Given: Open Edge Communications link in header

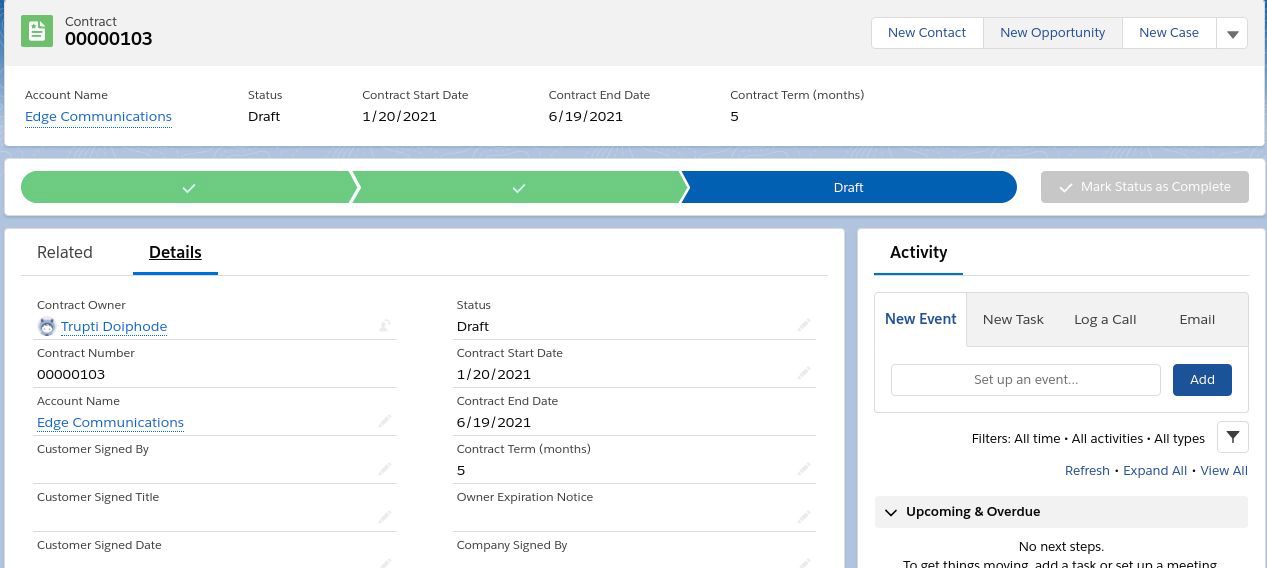Looking at the screenshot, I should coord(98,116).
